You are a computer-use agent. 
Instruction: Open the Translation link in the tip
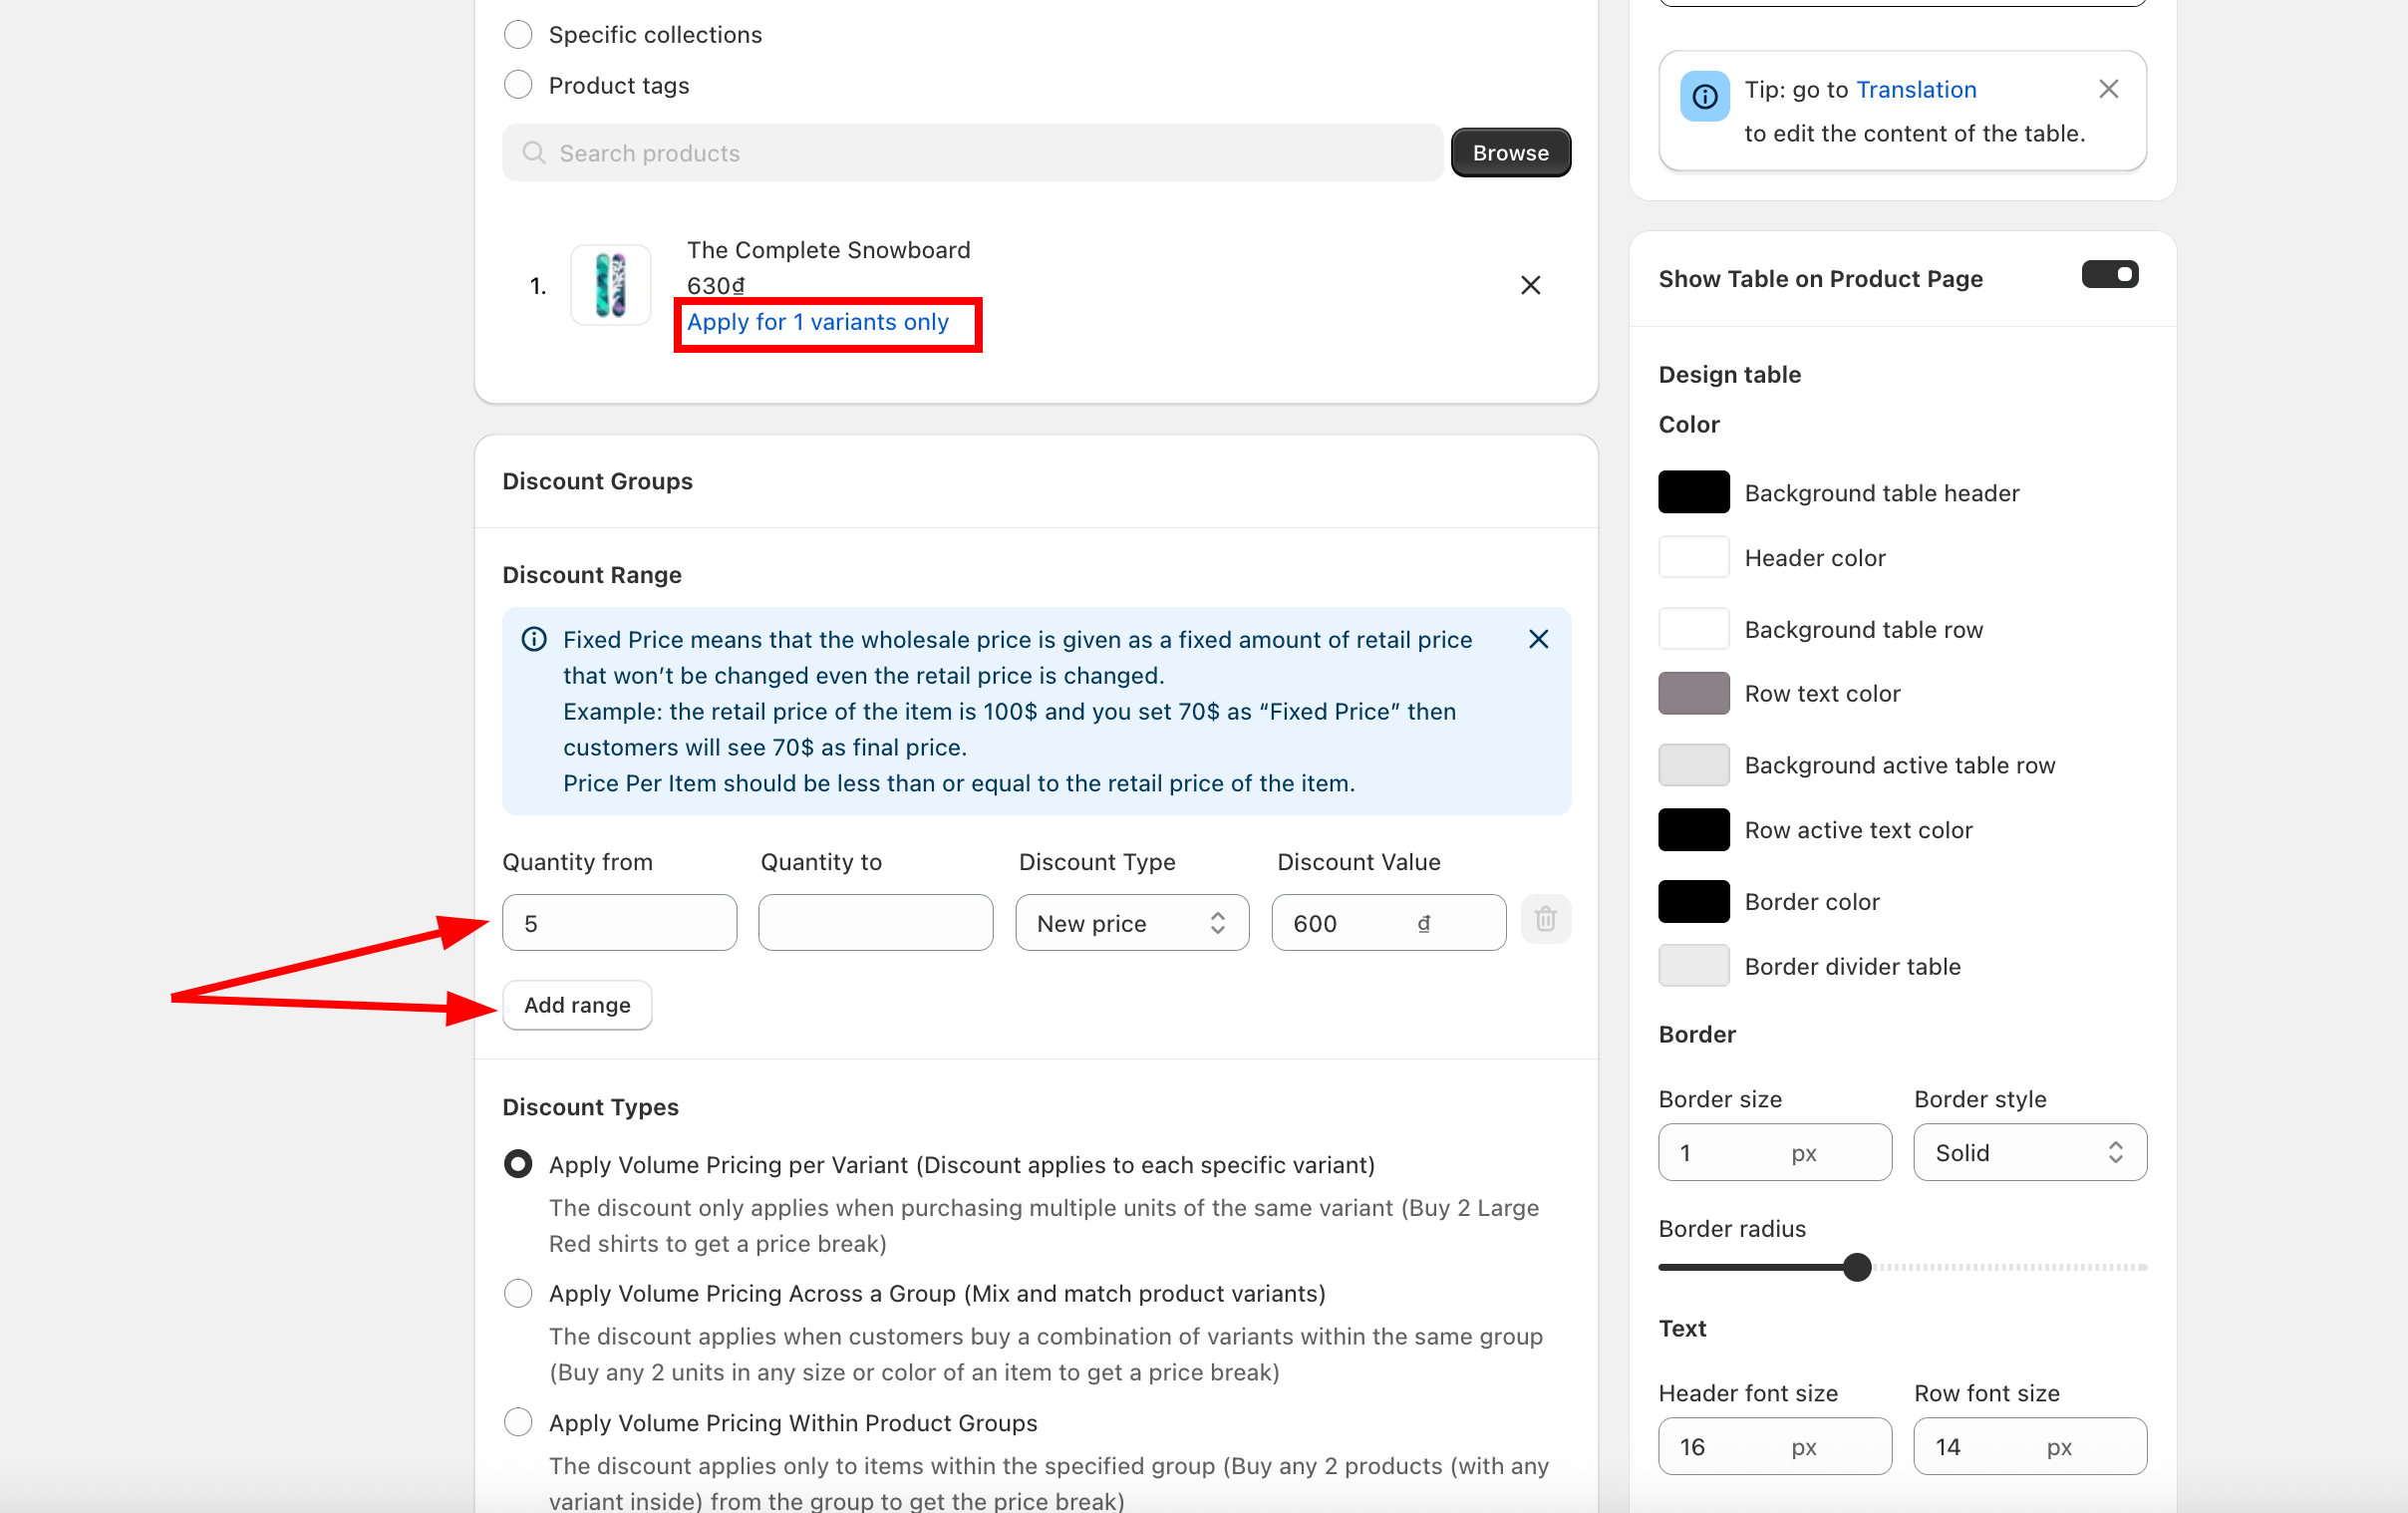pyautogui.click(x=1915, y=90)
